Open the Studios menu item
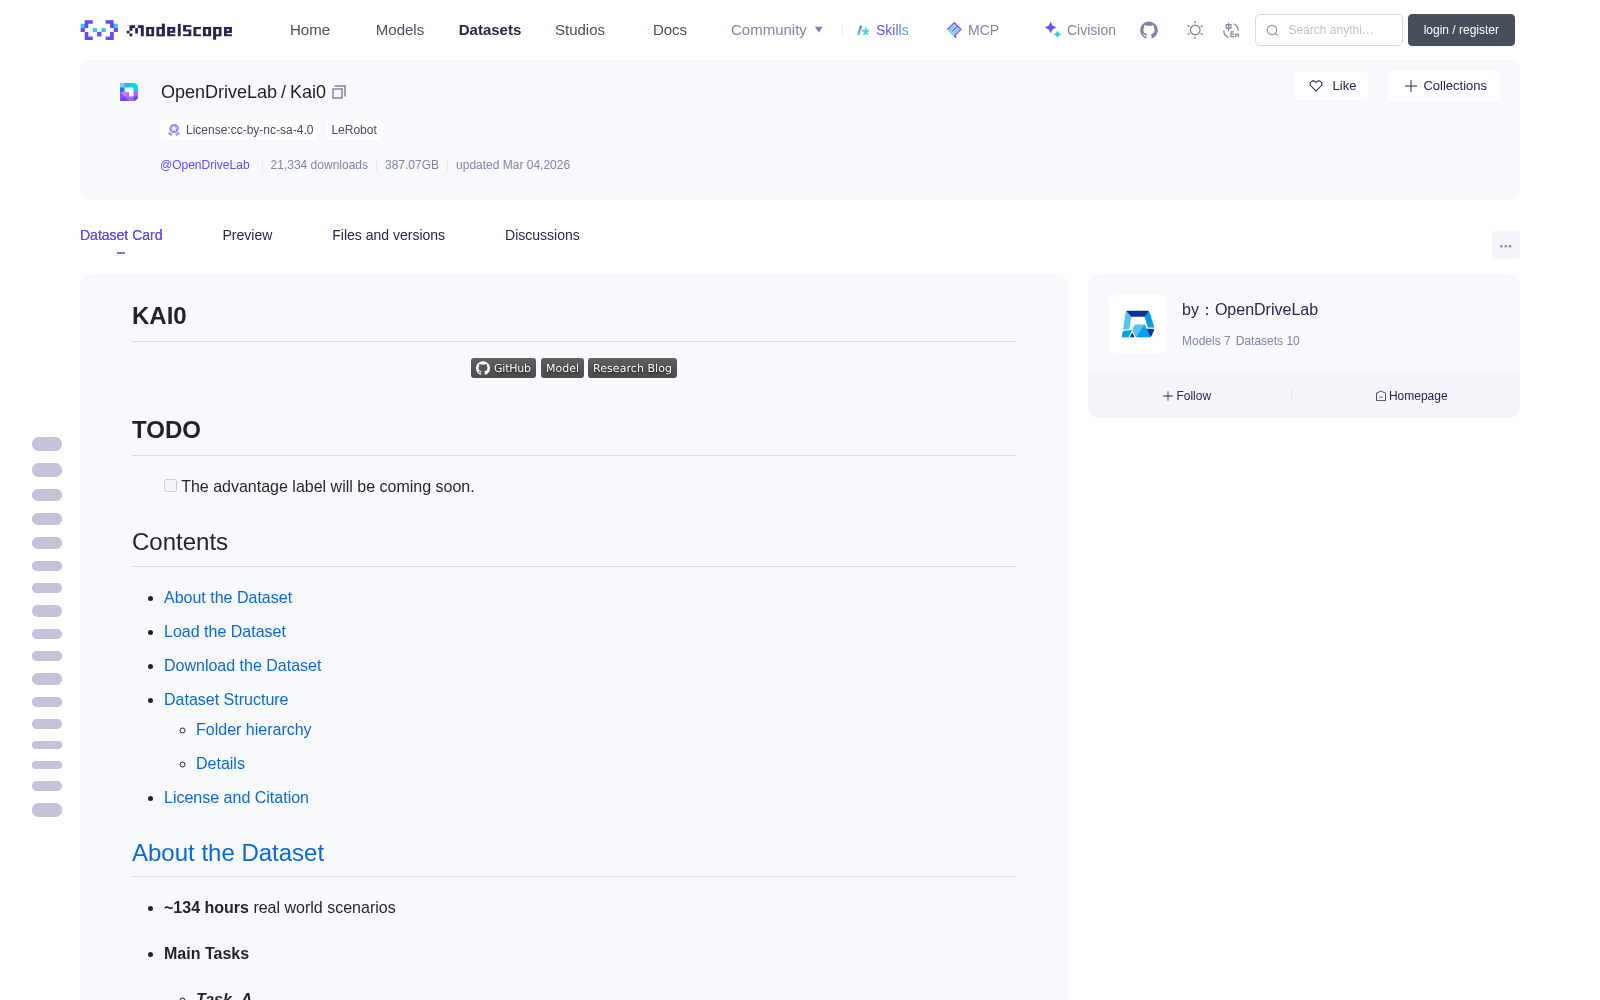 pos(580,30)
